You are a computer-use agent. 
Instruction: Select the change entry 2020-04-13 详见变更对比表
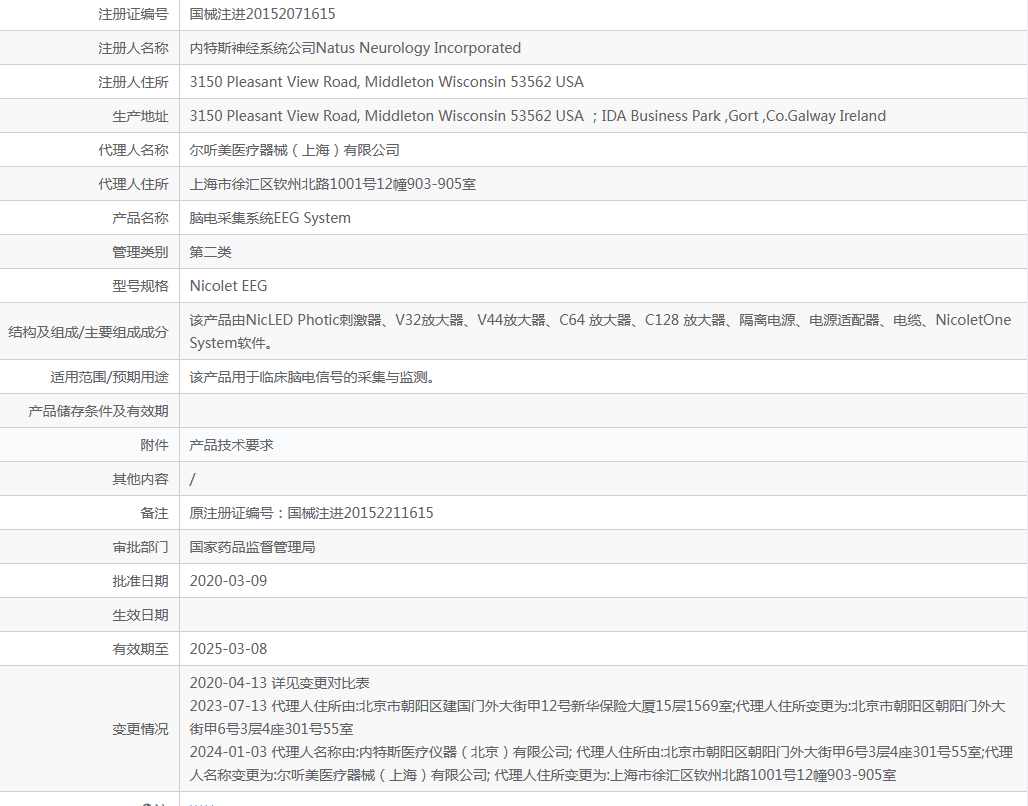coord(280,683)
